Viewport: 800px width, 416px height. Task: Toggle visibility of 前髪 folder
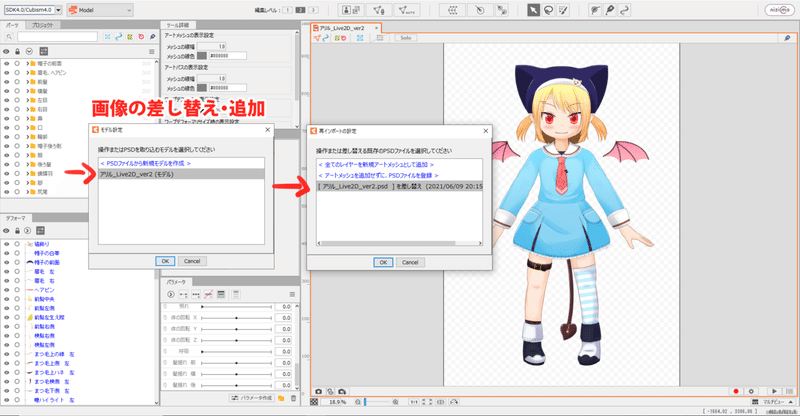tap(7, 82)
